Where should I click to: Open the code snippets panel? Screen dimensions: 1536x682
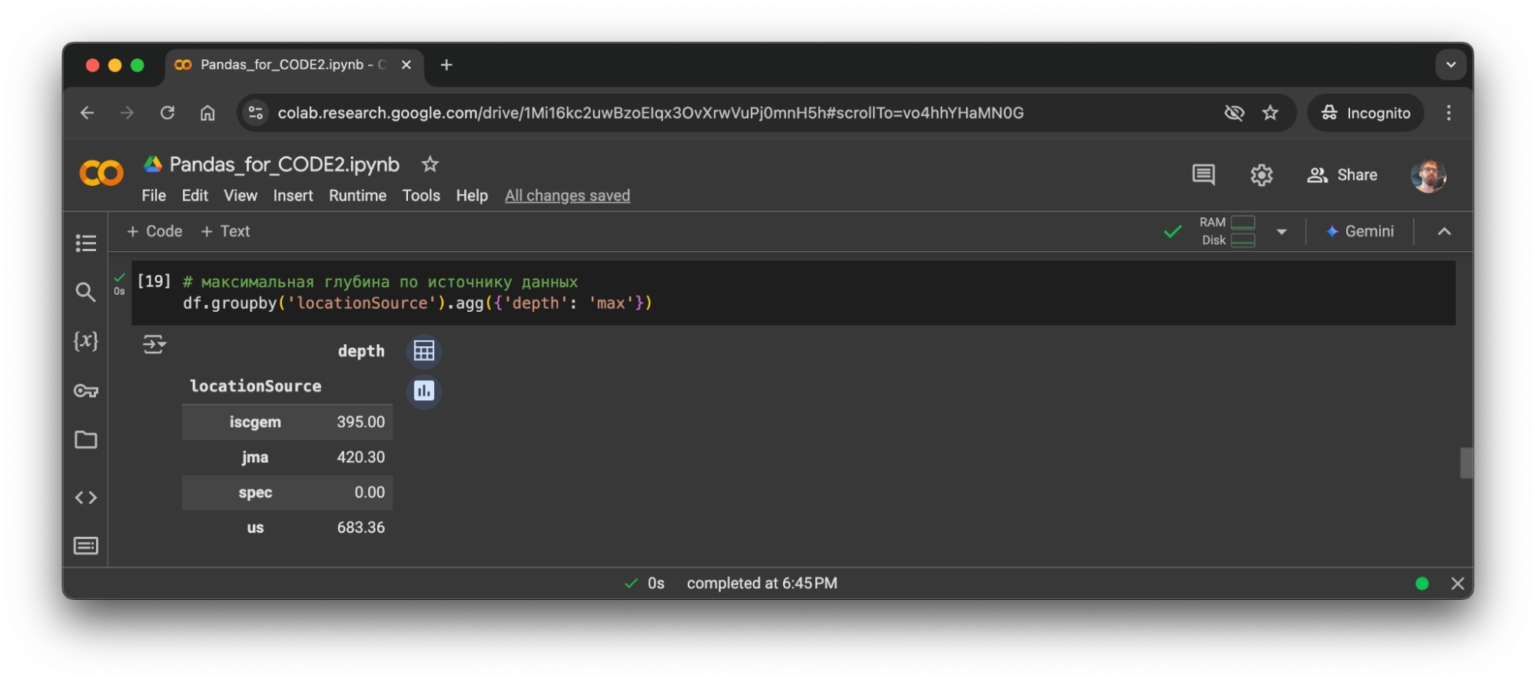click(x=86, y=496)
